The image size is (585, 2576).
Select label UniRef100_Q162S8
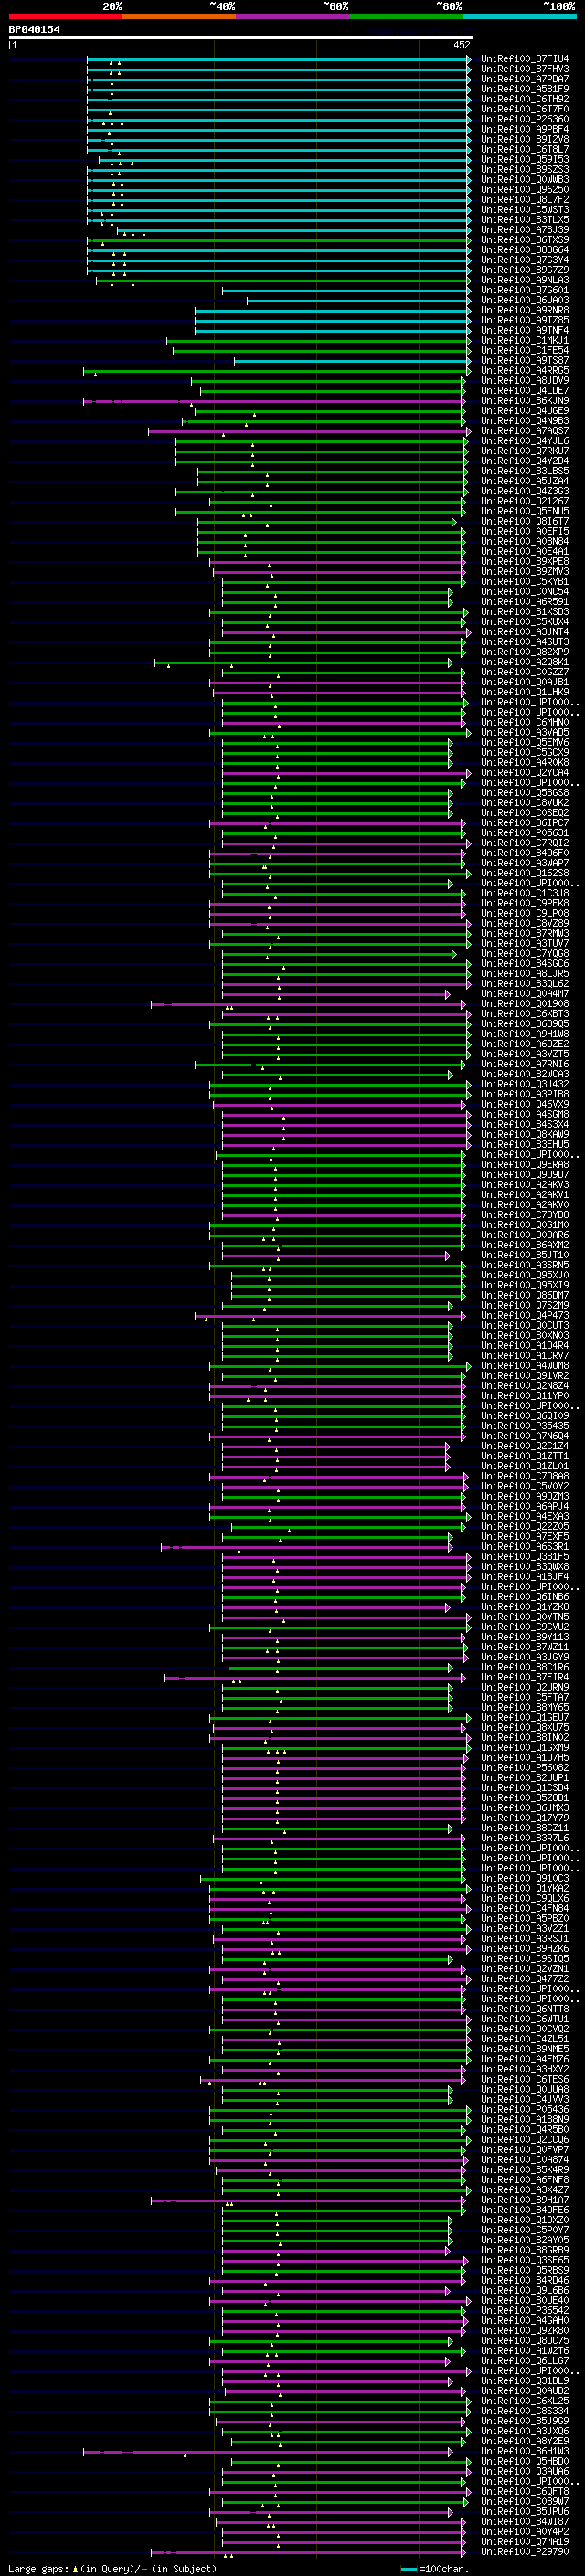[x=524, y=873]
